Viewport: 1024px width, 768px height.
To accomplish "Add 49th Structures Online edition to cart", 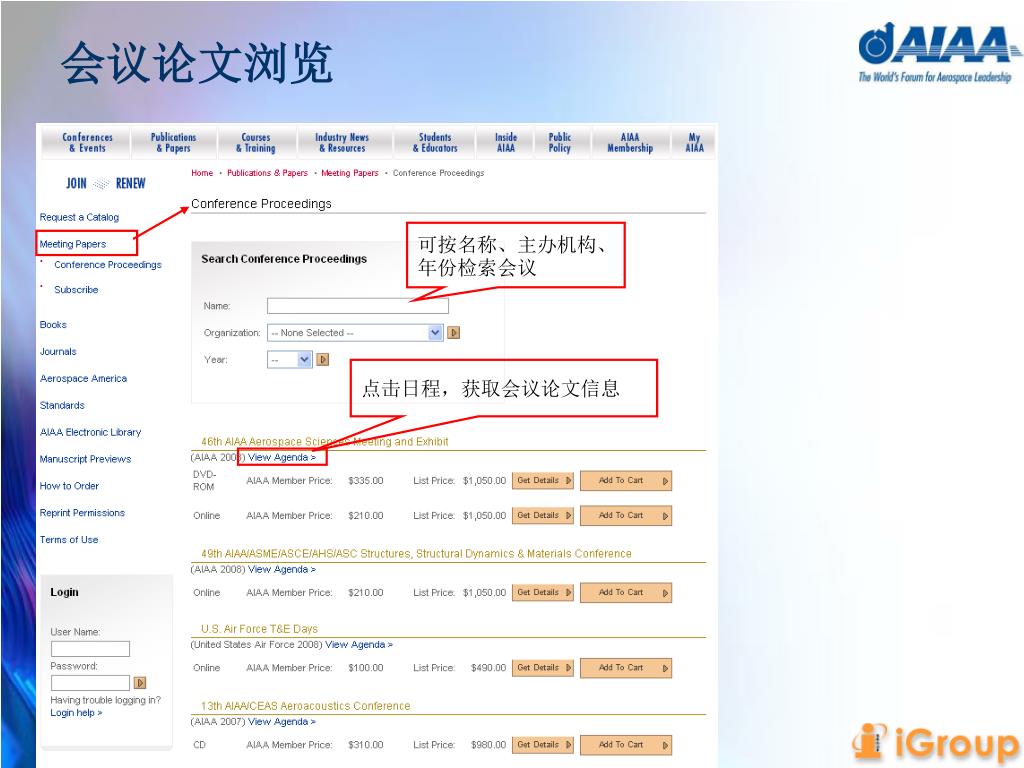I will [626, 593].
